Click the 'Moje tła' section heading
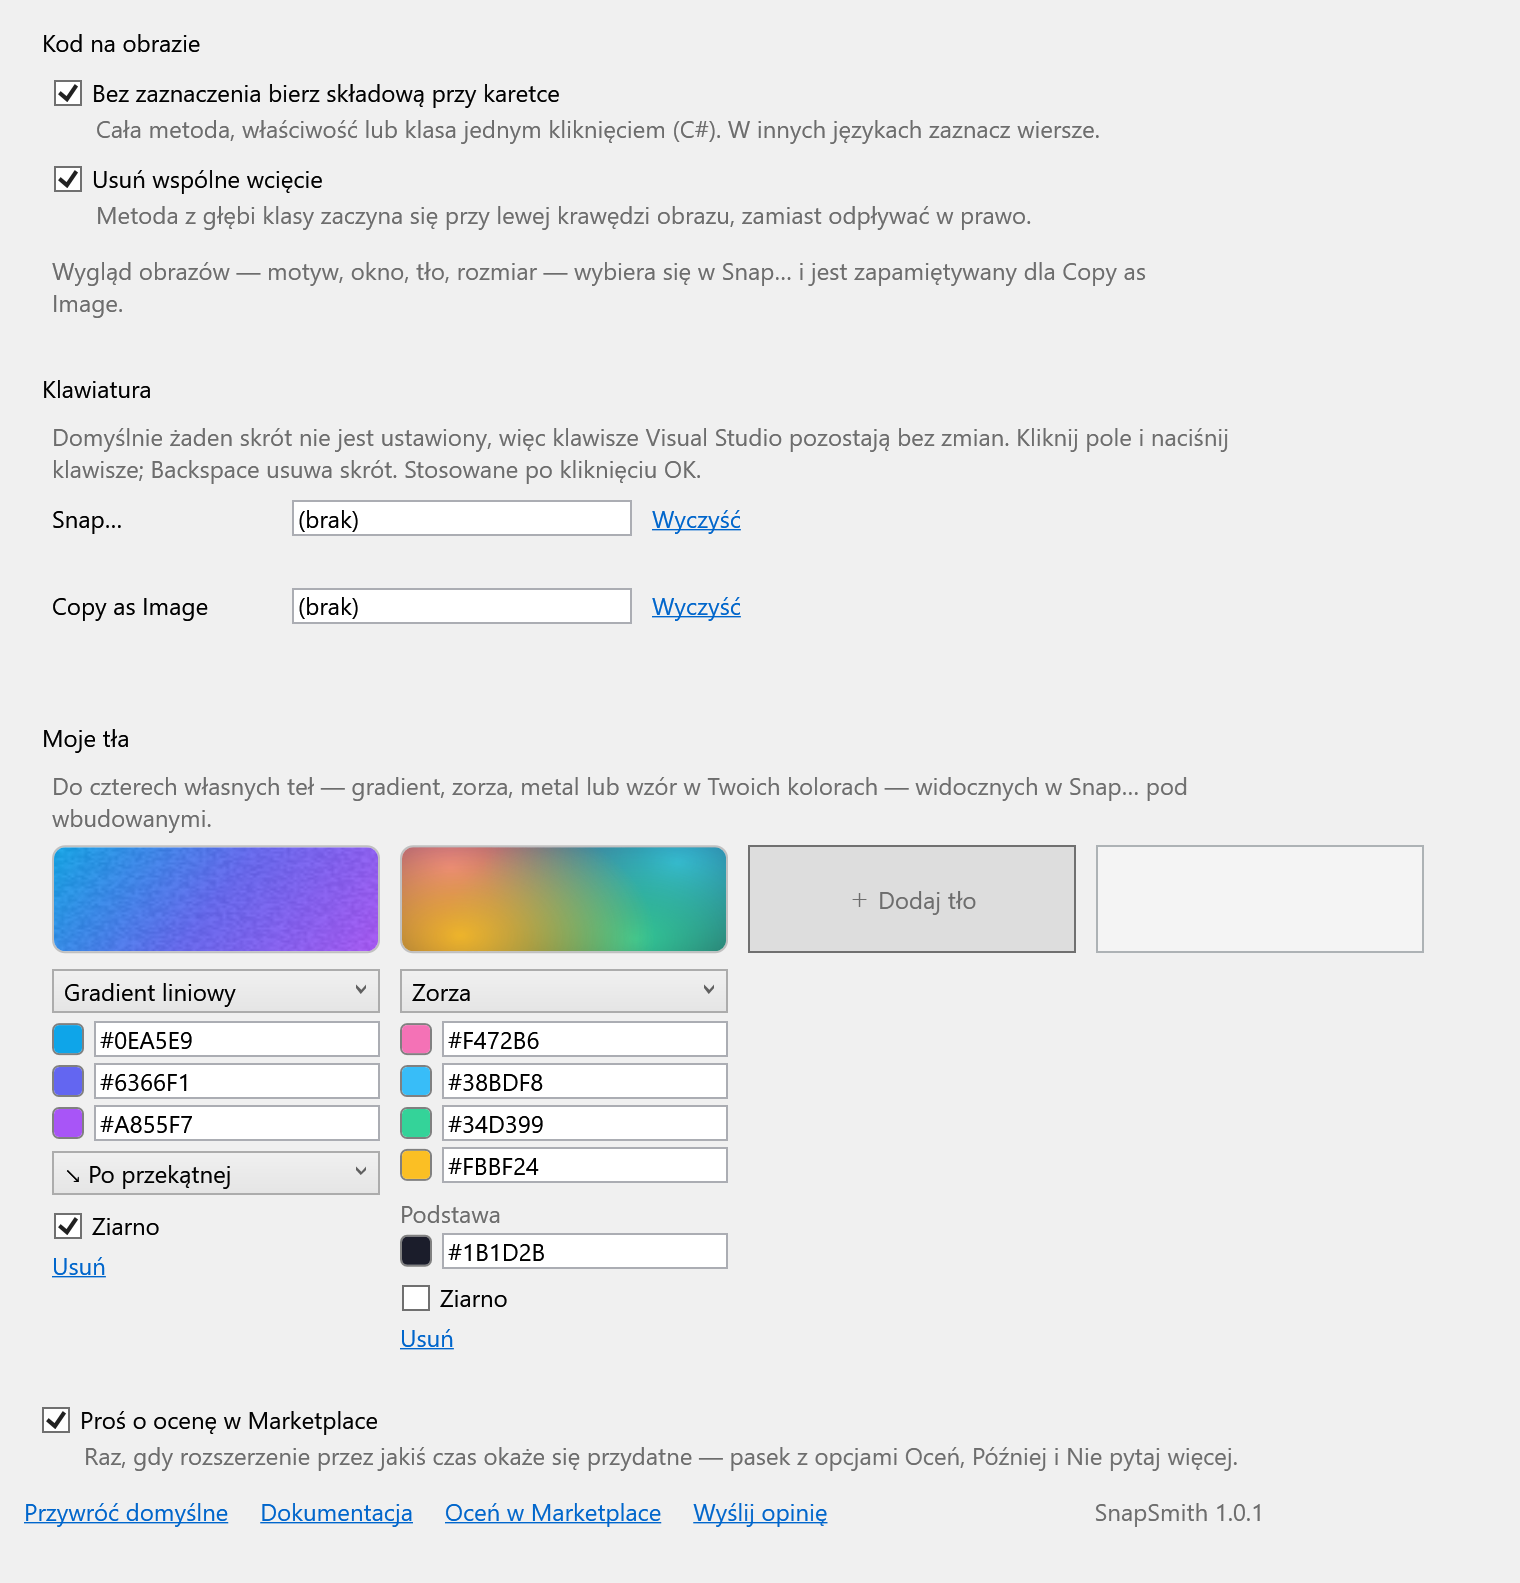 (x=86, y=739)
